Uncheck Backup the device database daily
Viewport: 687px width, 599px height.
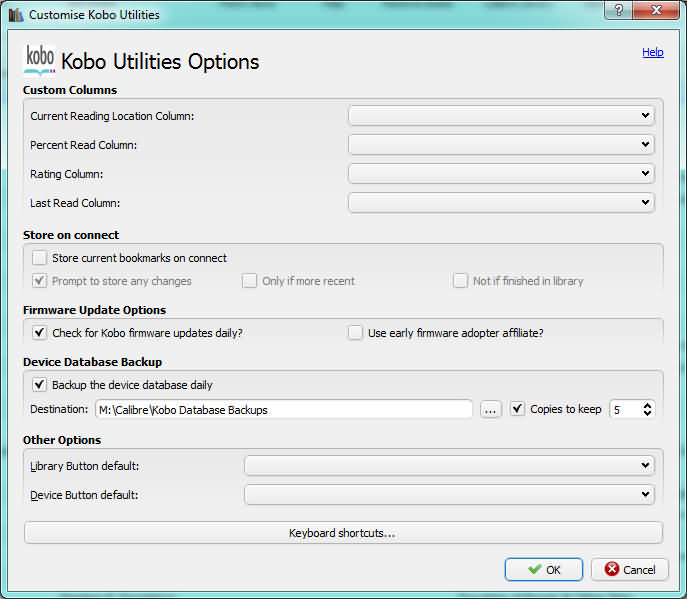[x=40, y=385]
